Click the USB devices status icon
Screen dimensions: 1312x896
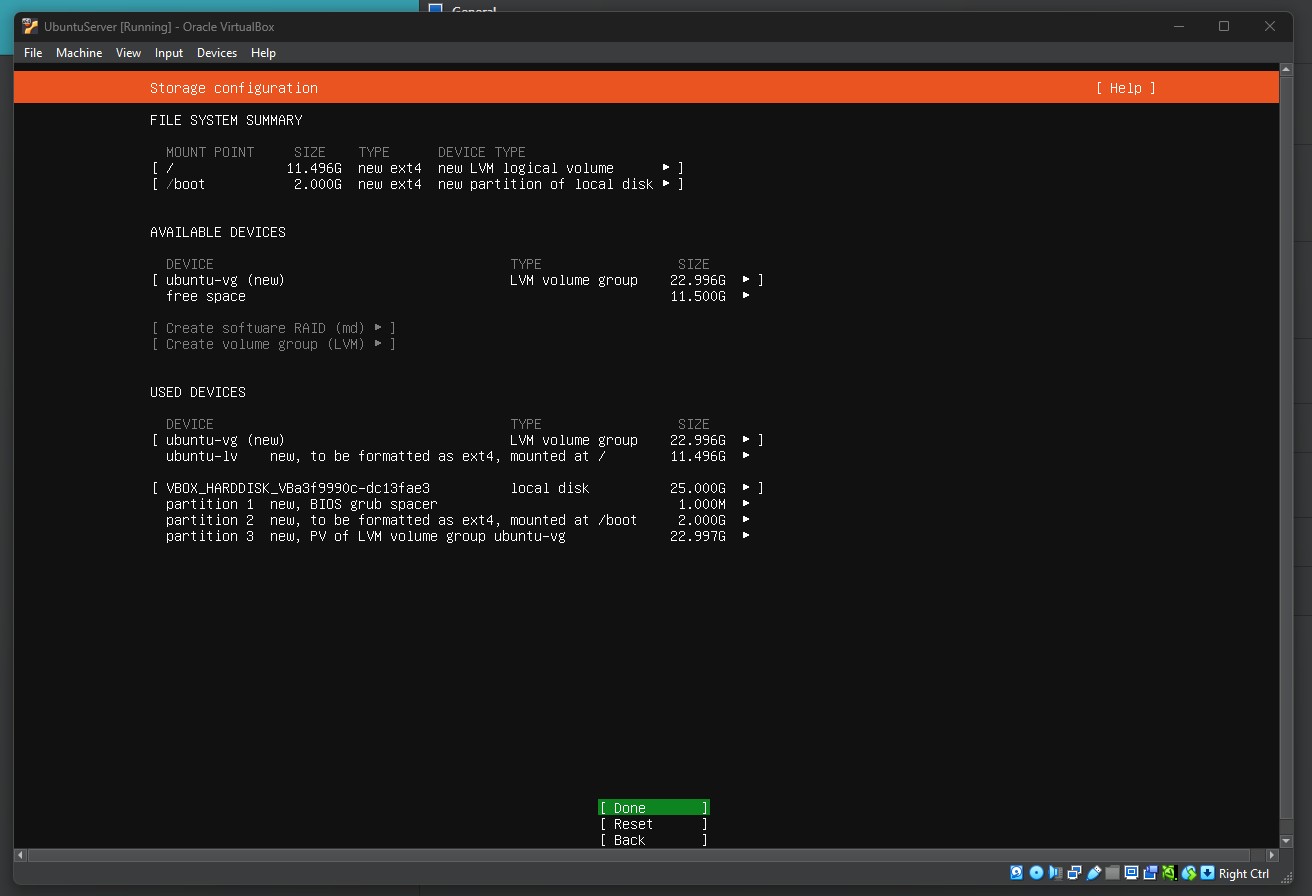point(1093,873)
